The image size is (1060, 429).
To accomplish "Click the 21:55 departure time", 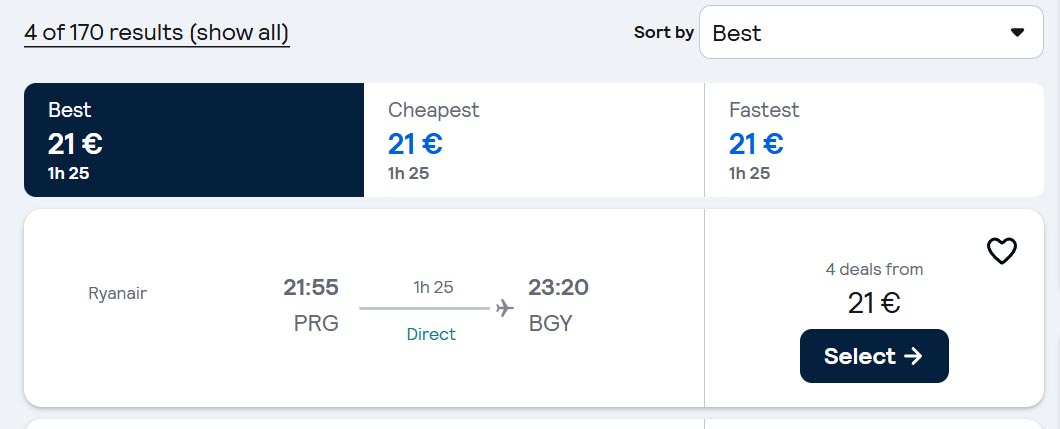I will click(311, 288).
